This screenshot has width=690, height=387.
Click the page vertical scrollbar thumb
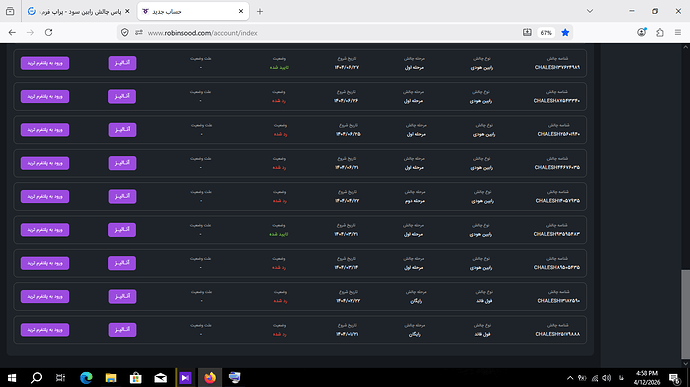685,314
